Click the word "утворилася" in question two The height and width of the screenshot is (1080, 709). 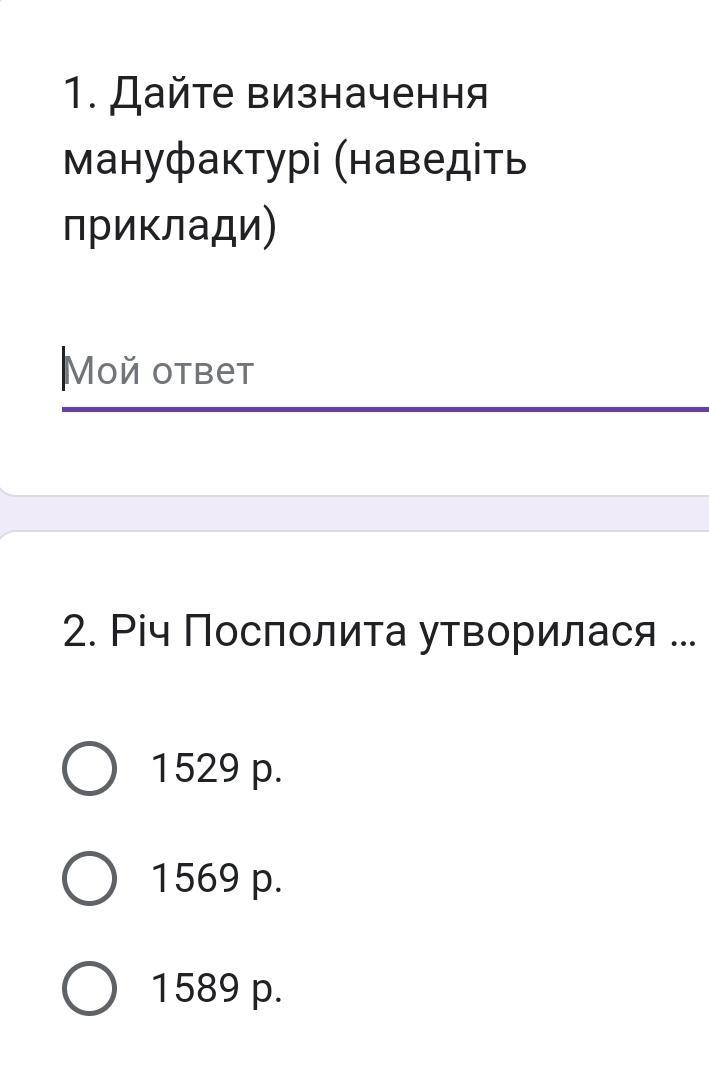coord(538,632)
